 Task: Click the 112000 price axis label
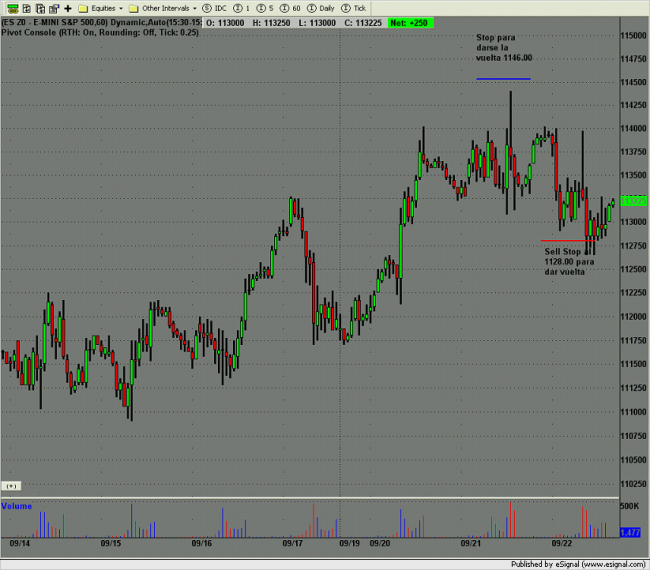[633, 317]
